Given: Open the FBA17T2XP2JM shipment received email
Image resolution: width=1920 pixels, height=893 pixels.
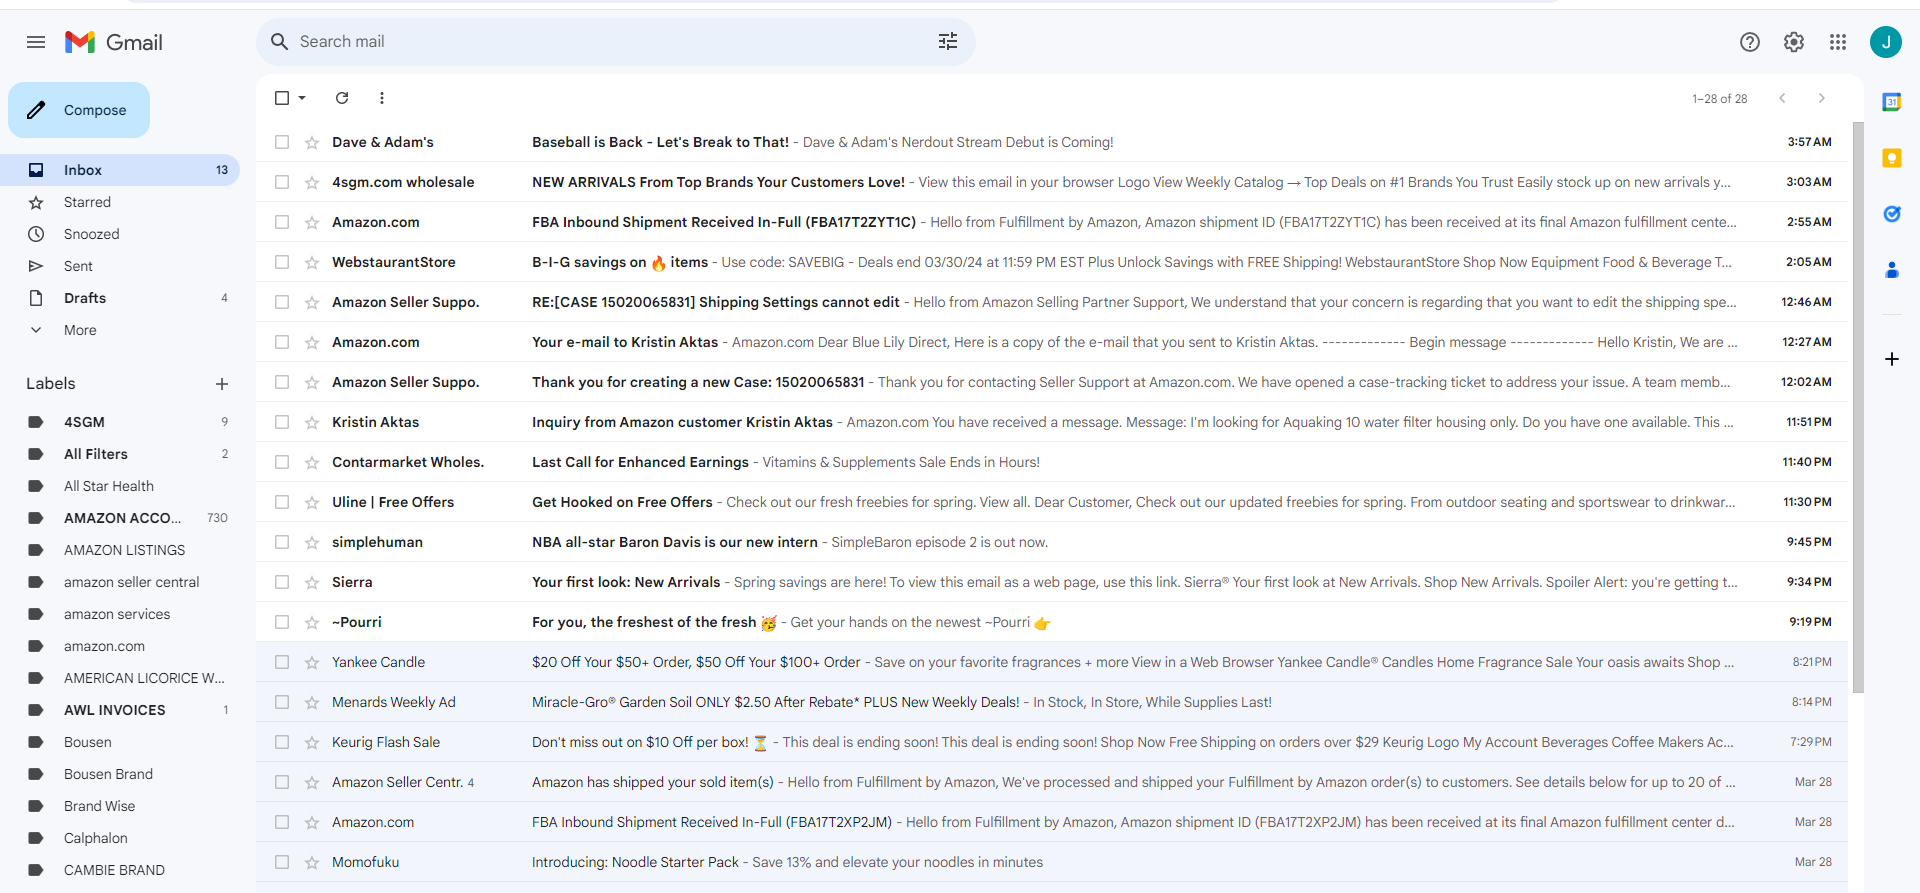Looking at the screenshot, I should (1052, 822).
